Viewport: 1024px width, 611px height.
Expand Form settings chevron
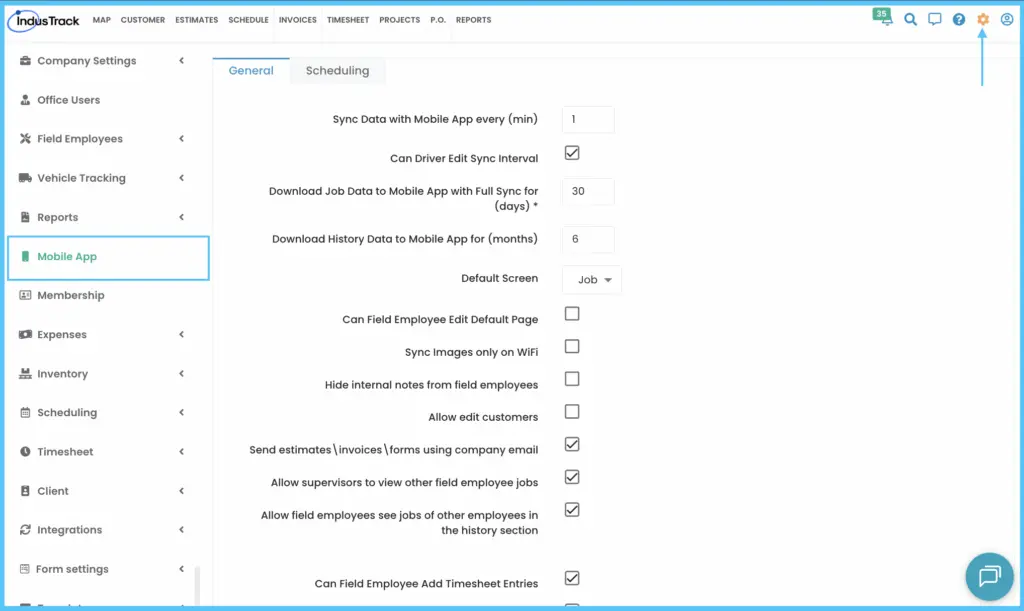[182, 569]
